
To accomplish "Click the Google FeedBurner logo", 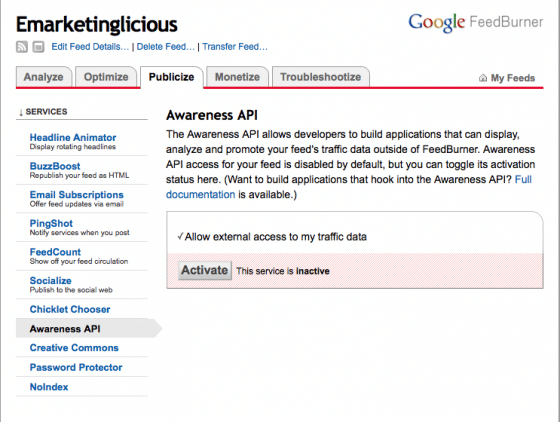I will (x=475, y=22).
